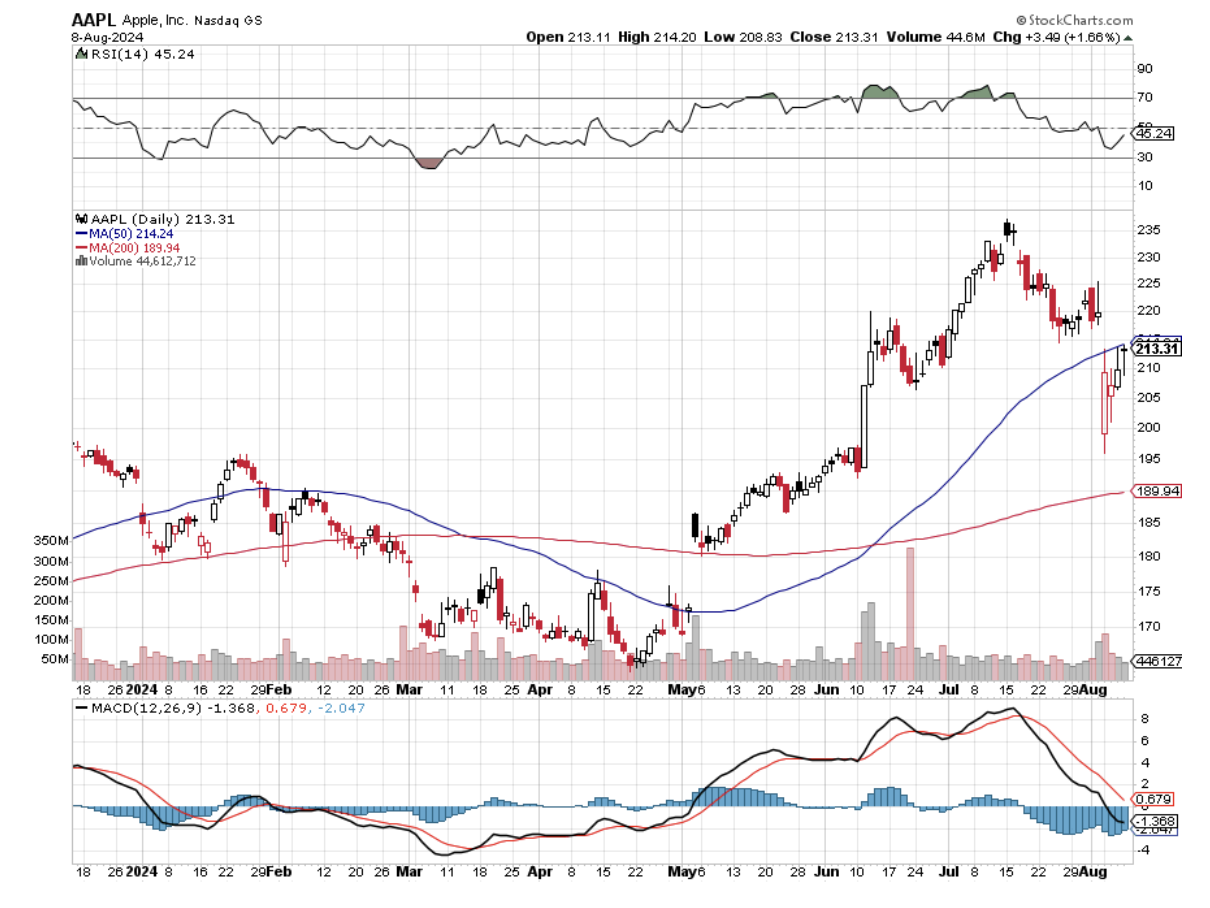
Task: Click the MACD 0.679 signal axis marker
Action: (x=1155, y=799)
